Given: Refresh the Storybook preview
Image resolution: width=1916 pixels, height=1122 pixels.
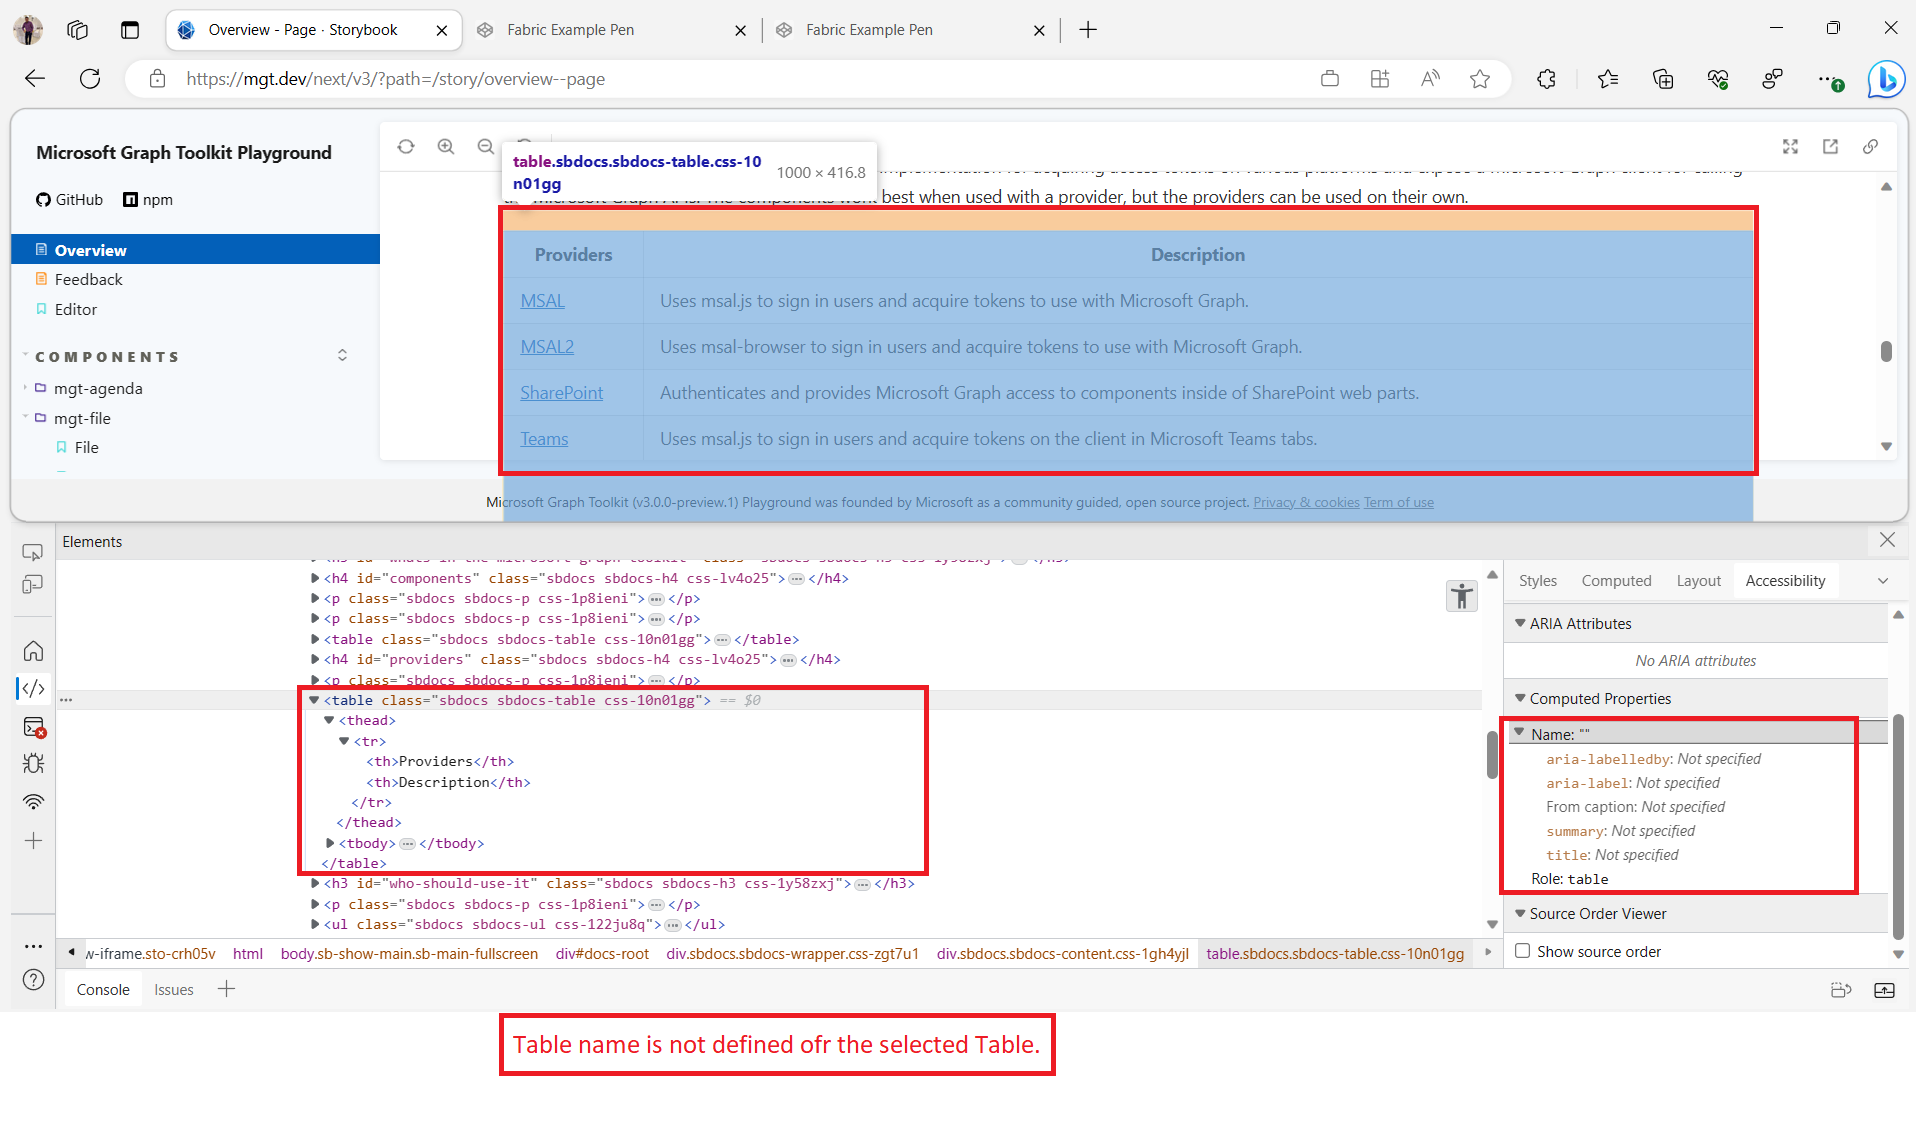Looking at the screenshot, I should tap(405, 146).
